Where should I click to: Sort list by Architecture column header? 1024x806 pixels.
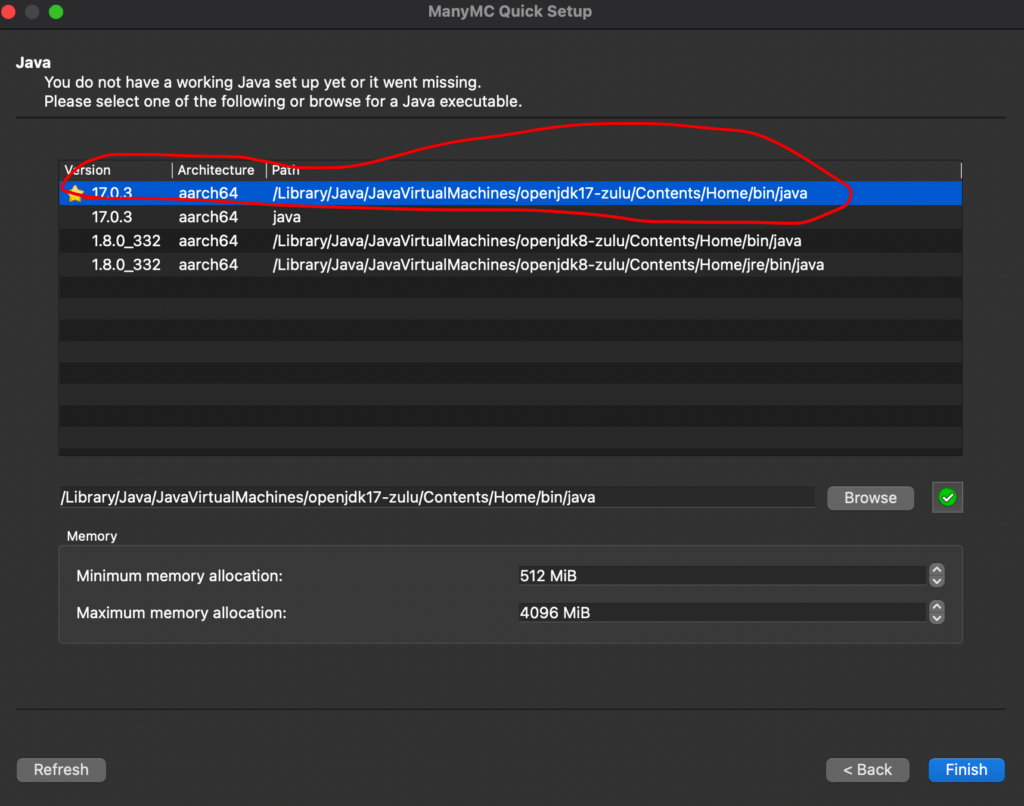(219, 170)
